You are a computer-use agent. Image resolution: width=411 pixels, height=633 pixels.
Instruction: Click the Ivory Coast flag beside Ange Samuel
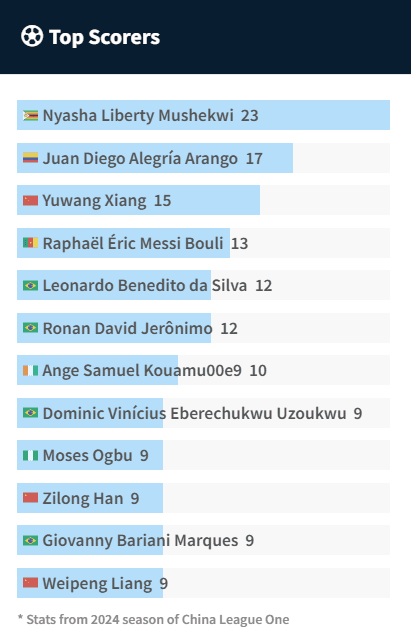(30, 370)
